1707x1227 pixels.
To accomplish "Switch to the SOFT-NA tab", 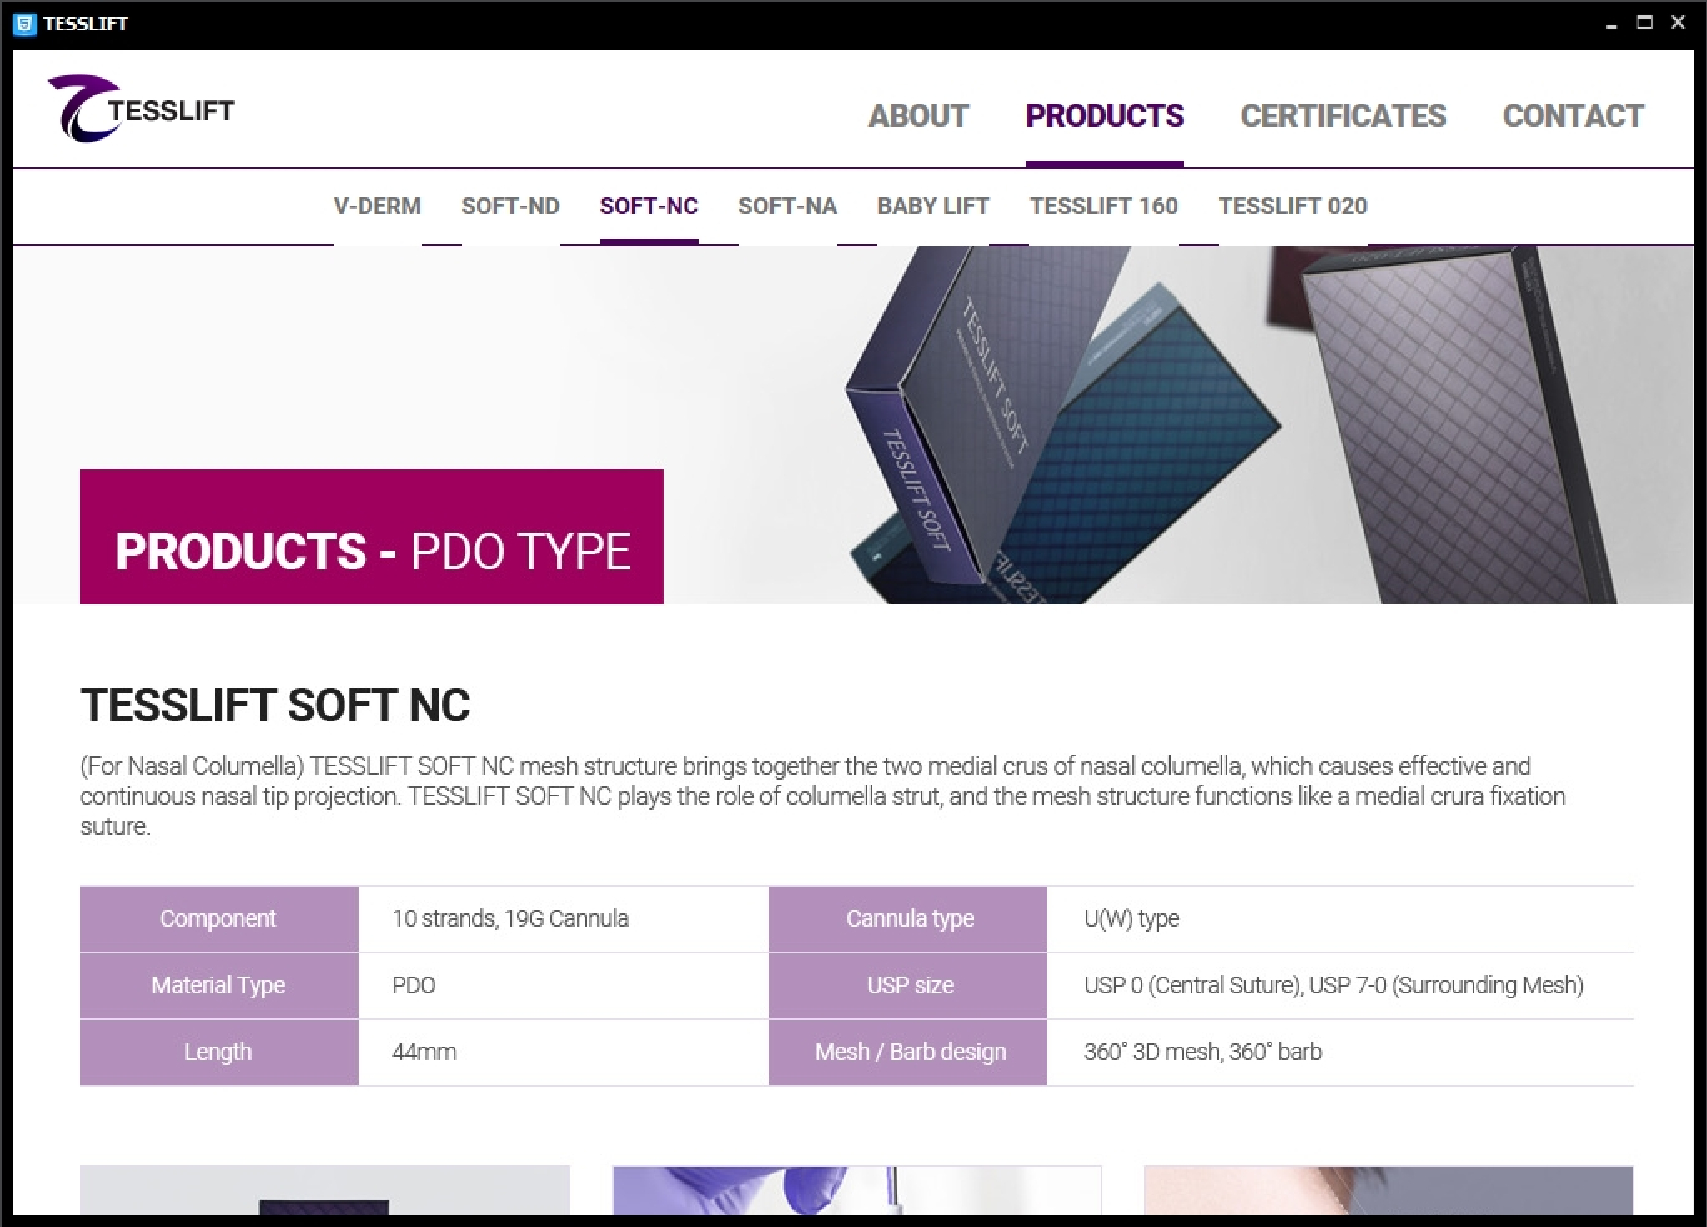I will [787, 206].
